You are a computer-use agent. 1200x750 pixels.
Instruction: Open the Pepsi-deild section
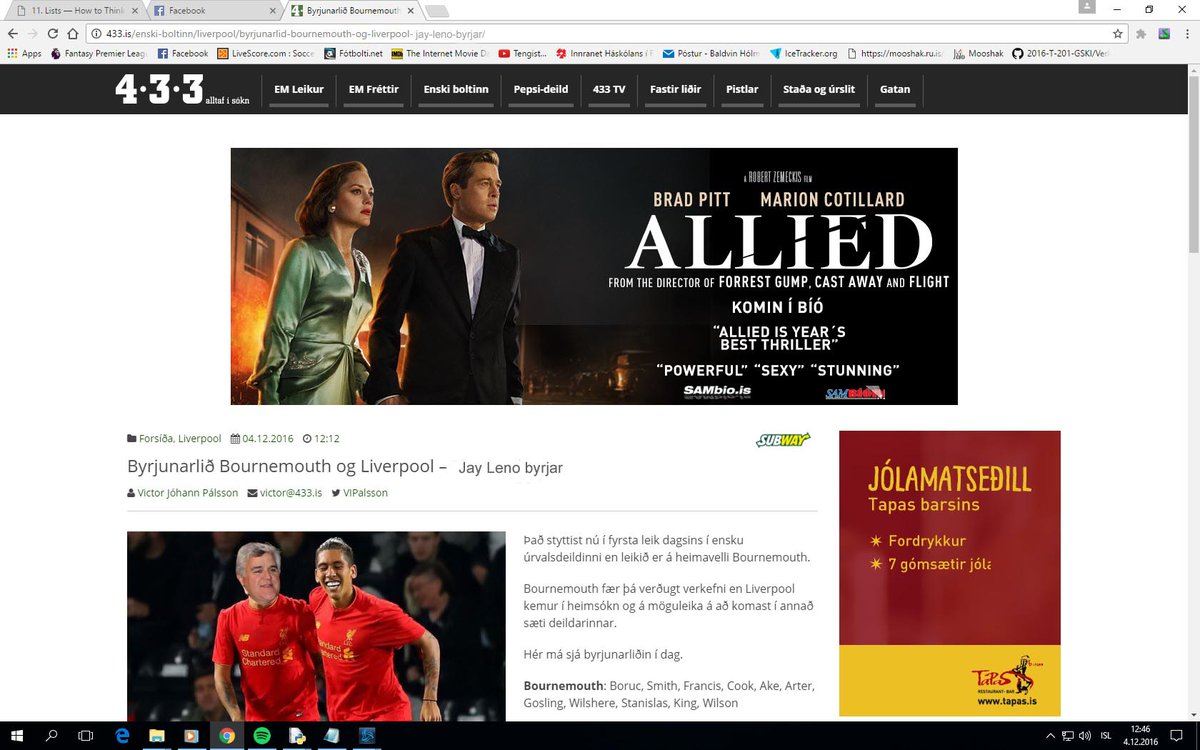click(x=540, y=89)
